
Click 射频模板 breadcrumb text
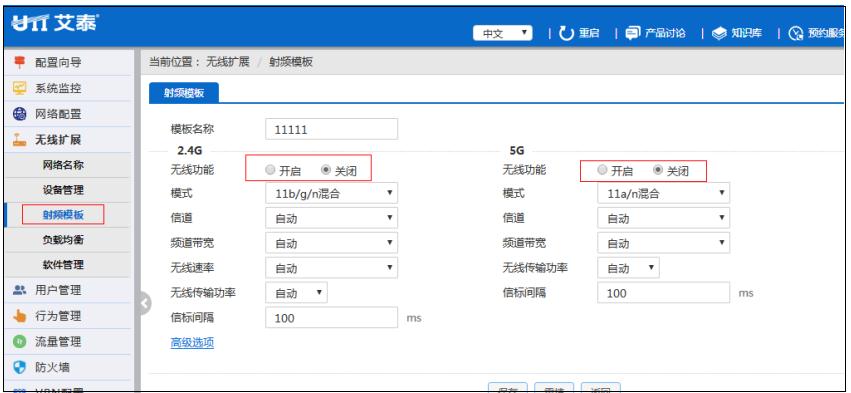pos(291,62)
